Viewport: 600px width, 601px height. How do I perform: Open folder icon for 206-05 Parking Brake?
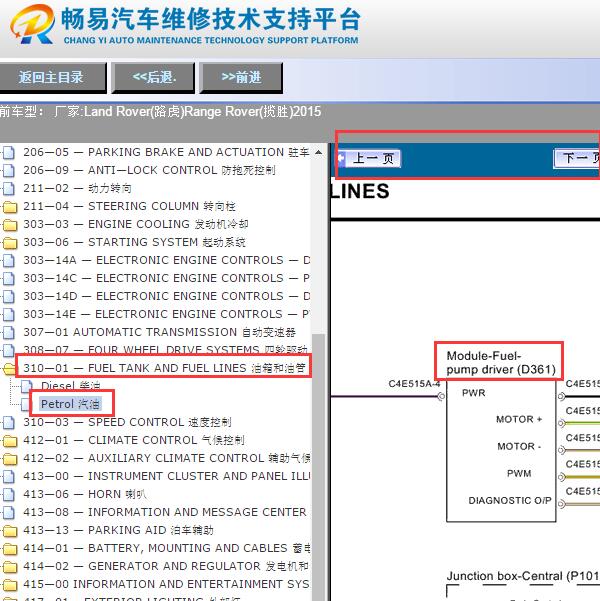[10, 153]
